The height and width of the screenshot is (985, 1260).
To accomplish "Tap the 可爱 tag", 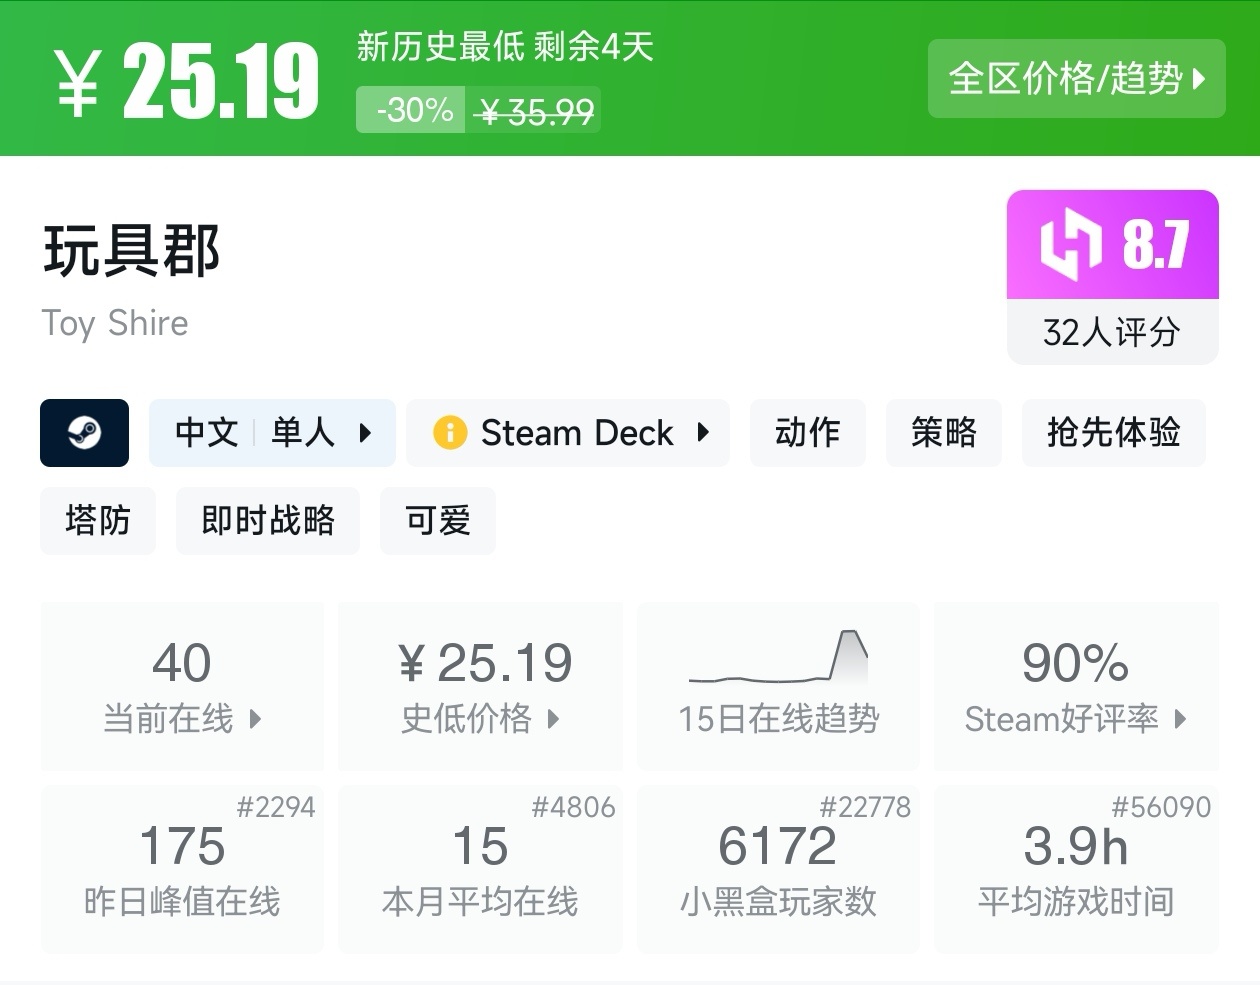I will click(437, 521).
